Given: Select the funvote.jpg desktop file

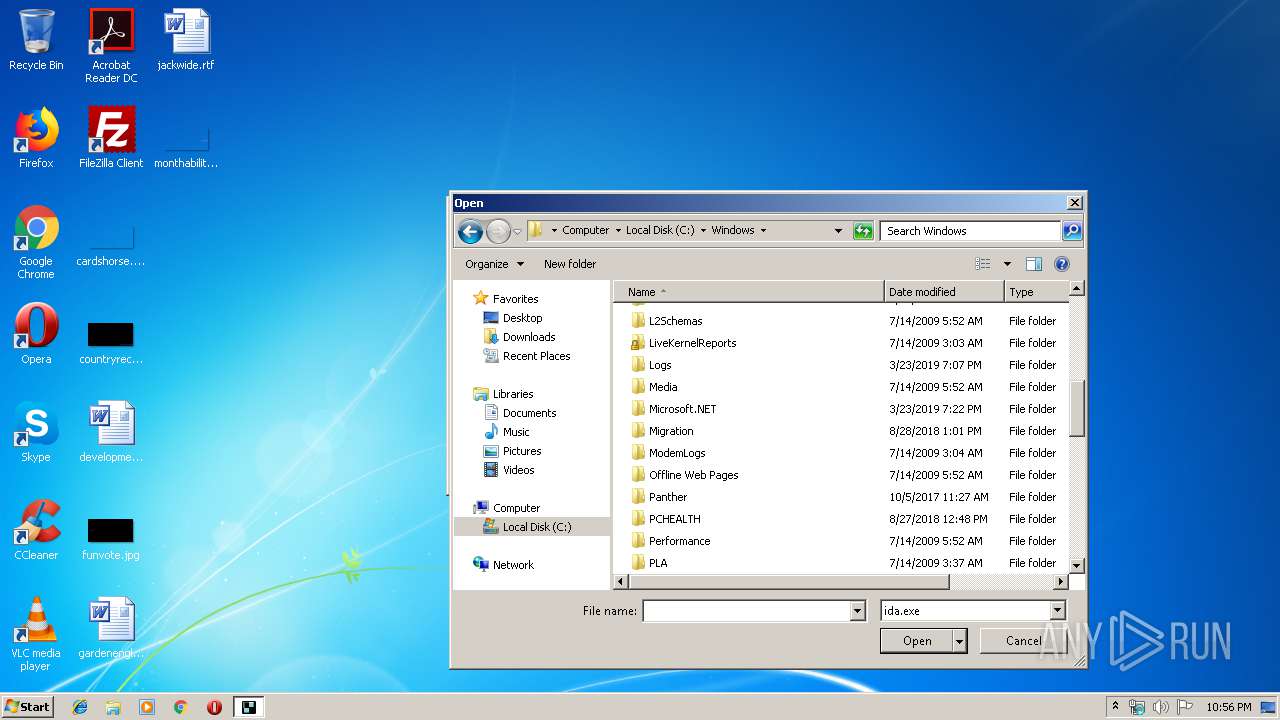Looking at the screenshot, I should [x=111, y=538].
